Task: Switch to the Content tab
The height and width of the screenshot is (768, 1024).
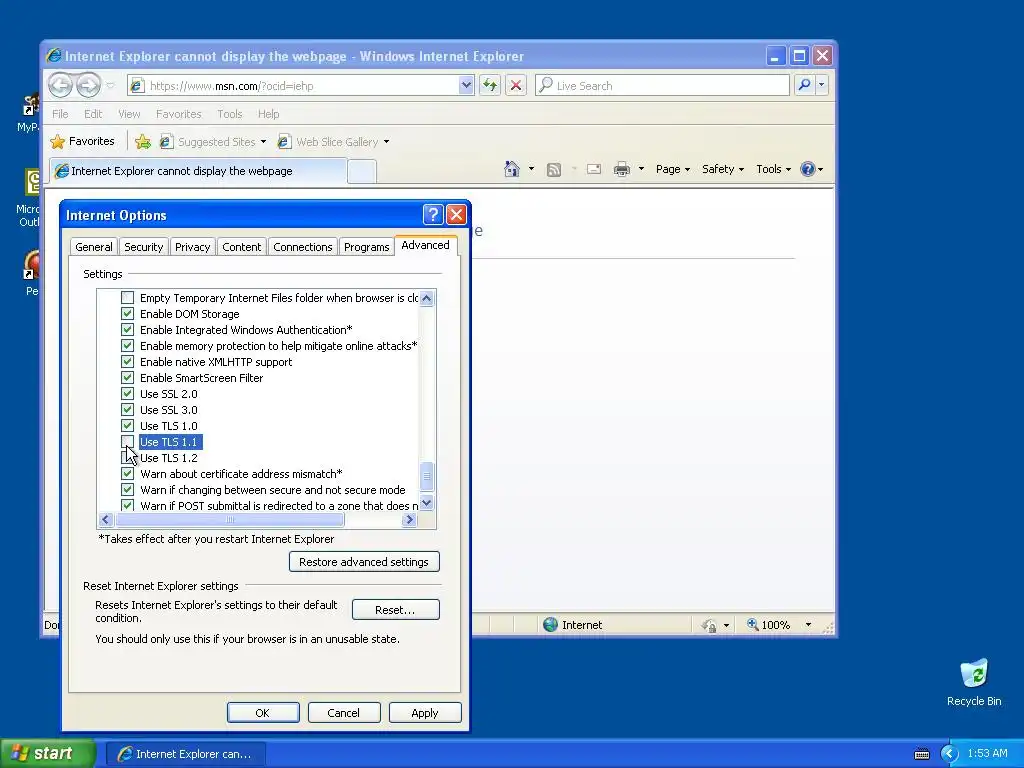Action: [241, 247]
